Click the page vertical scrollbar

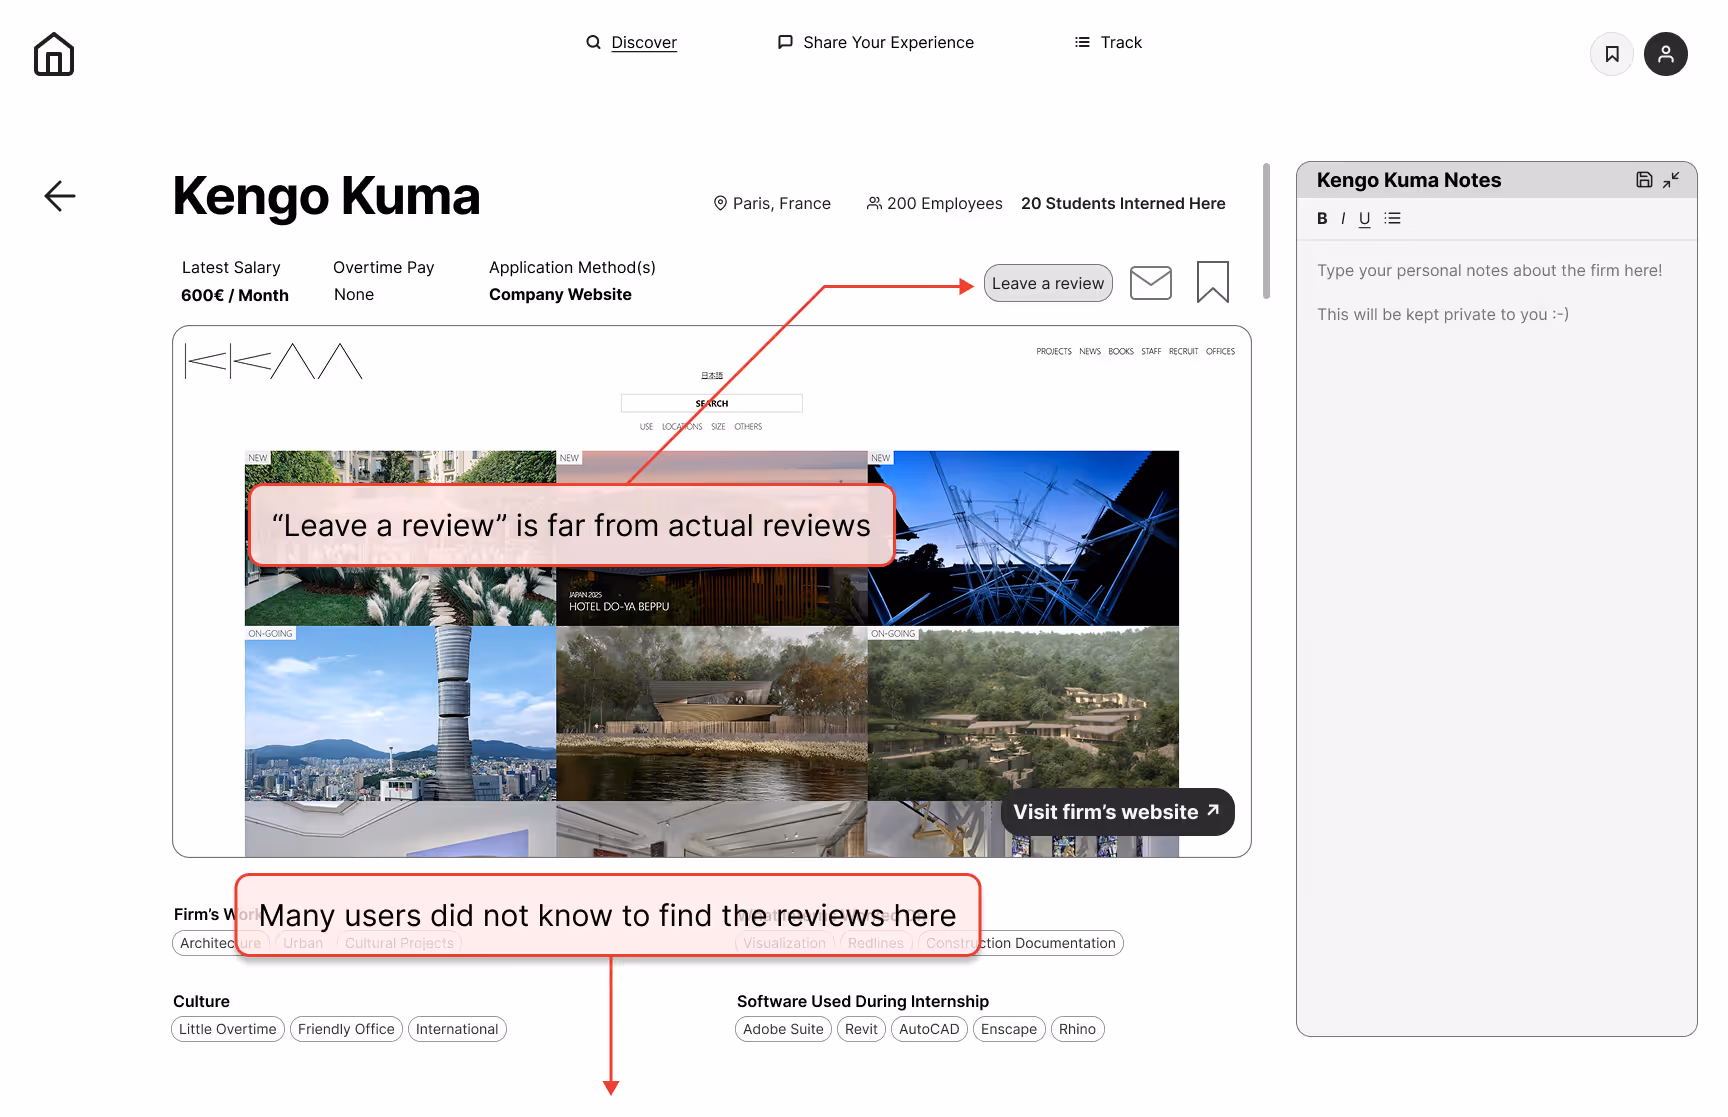[1266, 230]
